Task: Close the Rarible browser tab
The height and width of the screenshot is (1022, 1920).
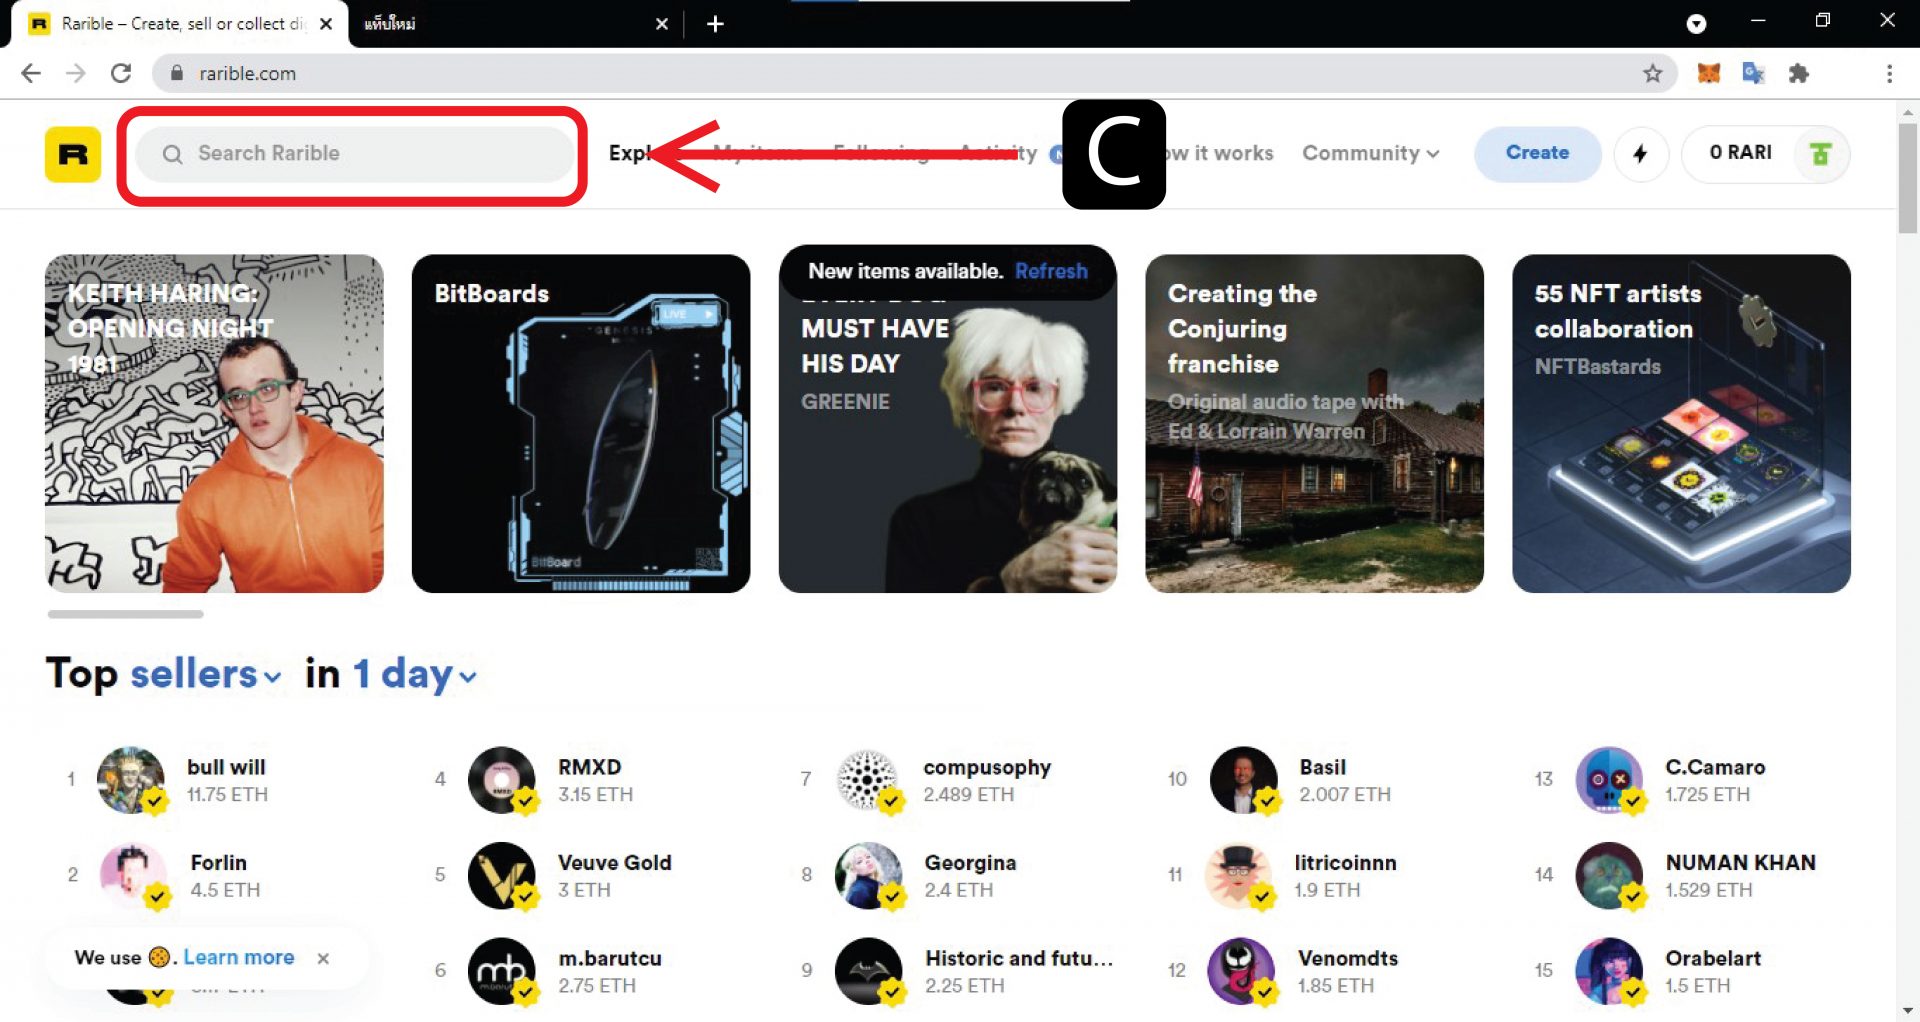Action: pyautogui.click(x=326, y=24)
